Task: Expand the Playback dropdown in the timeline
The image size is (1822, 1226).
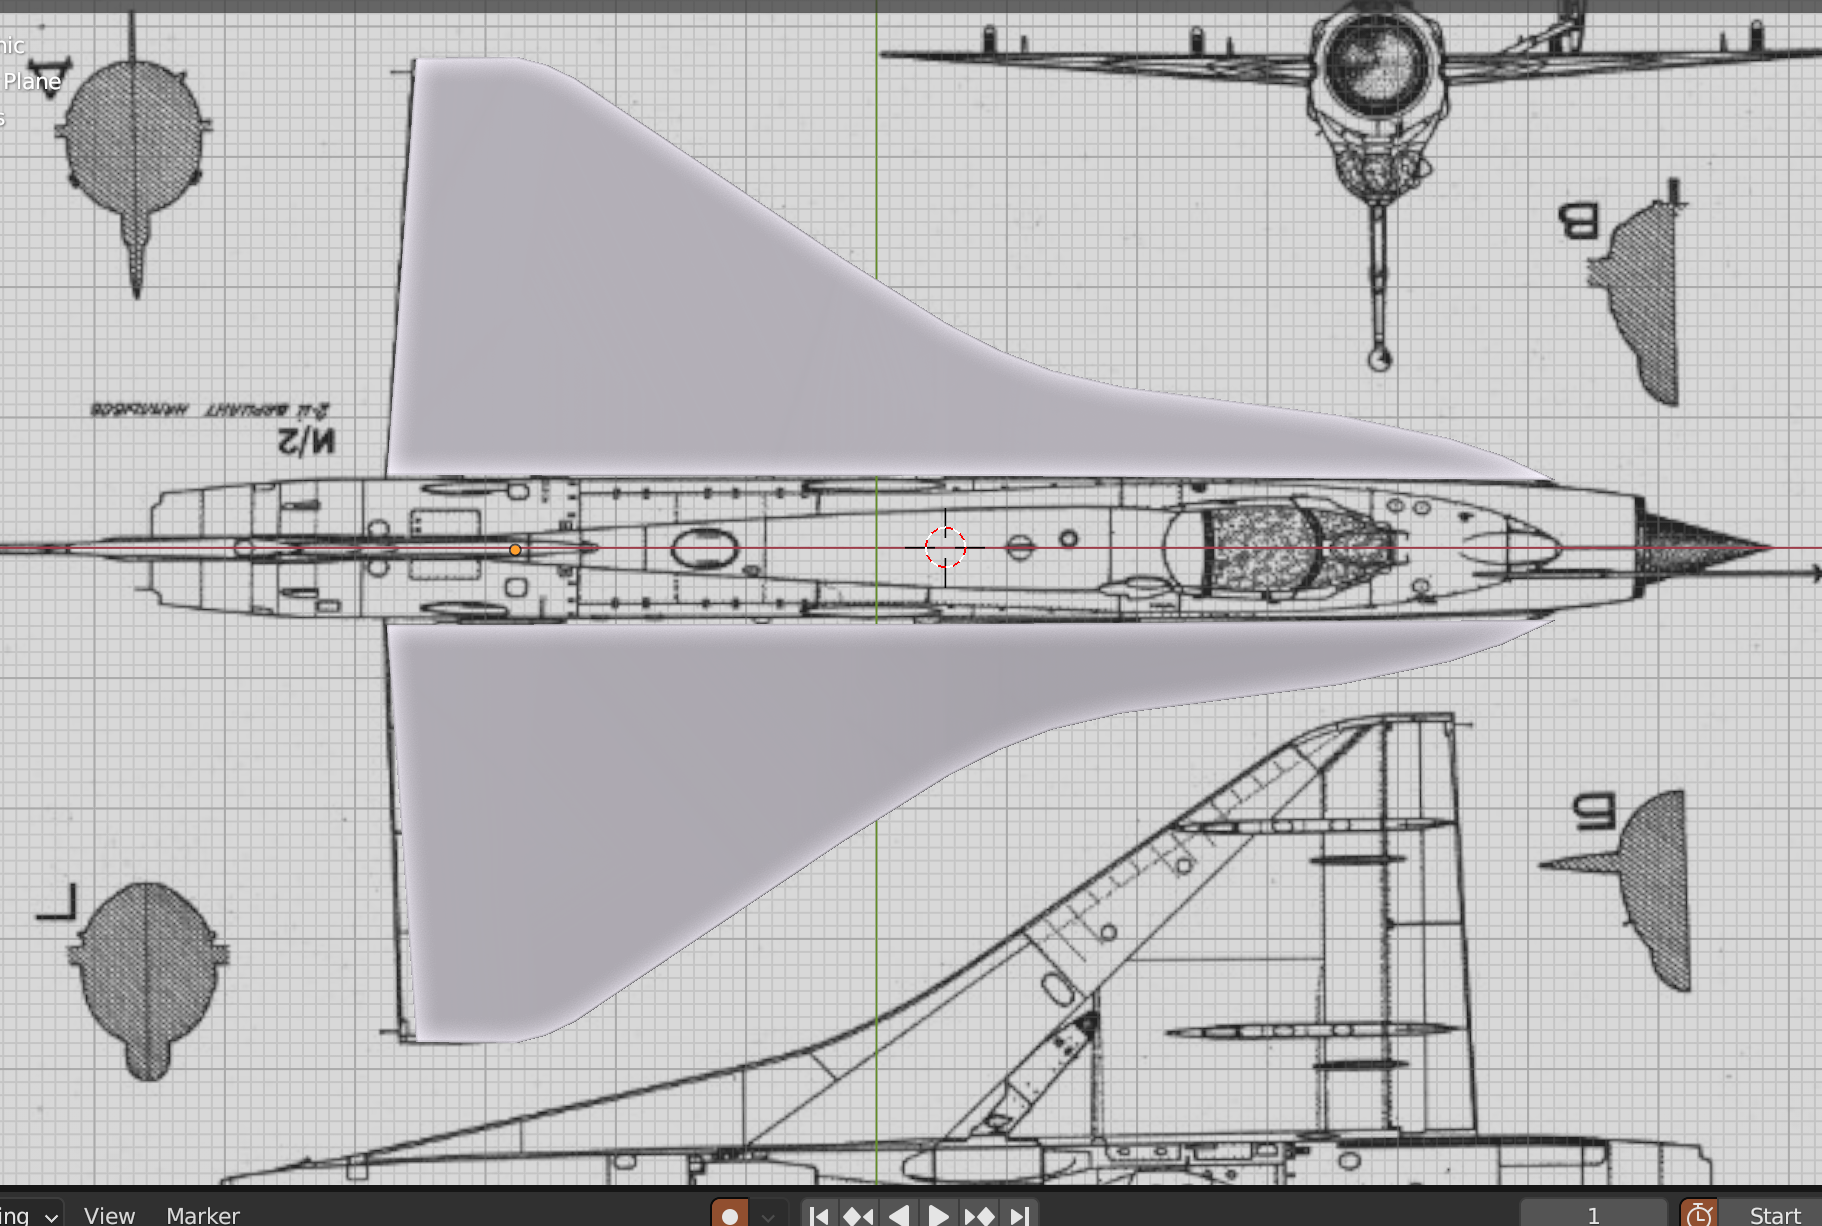Action: point(30,1215)
